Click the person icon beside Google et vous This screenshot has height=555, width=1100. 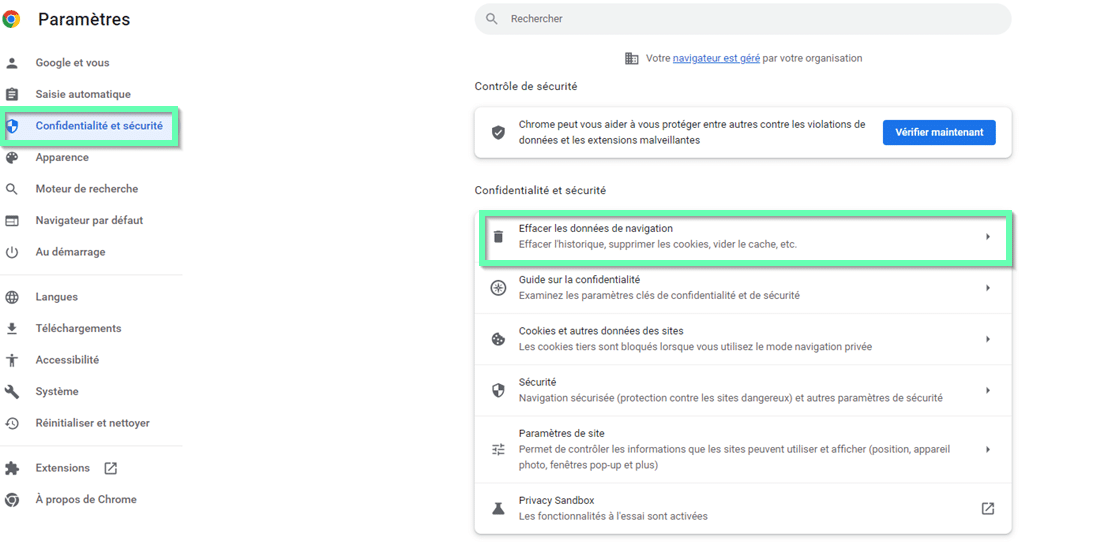pyautogui.click(x=12, y=63)
